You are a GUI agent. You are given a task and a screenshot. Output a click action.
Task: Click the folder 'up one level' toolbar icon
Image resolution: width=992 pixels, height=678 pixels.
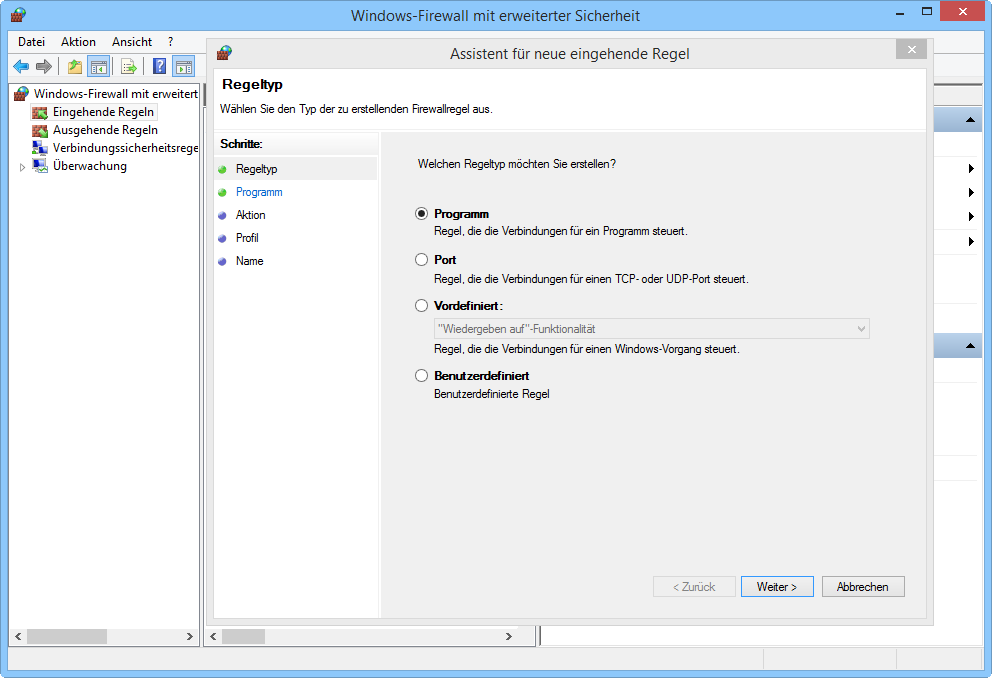[x=75, y=66]
